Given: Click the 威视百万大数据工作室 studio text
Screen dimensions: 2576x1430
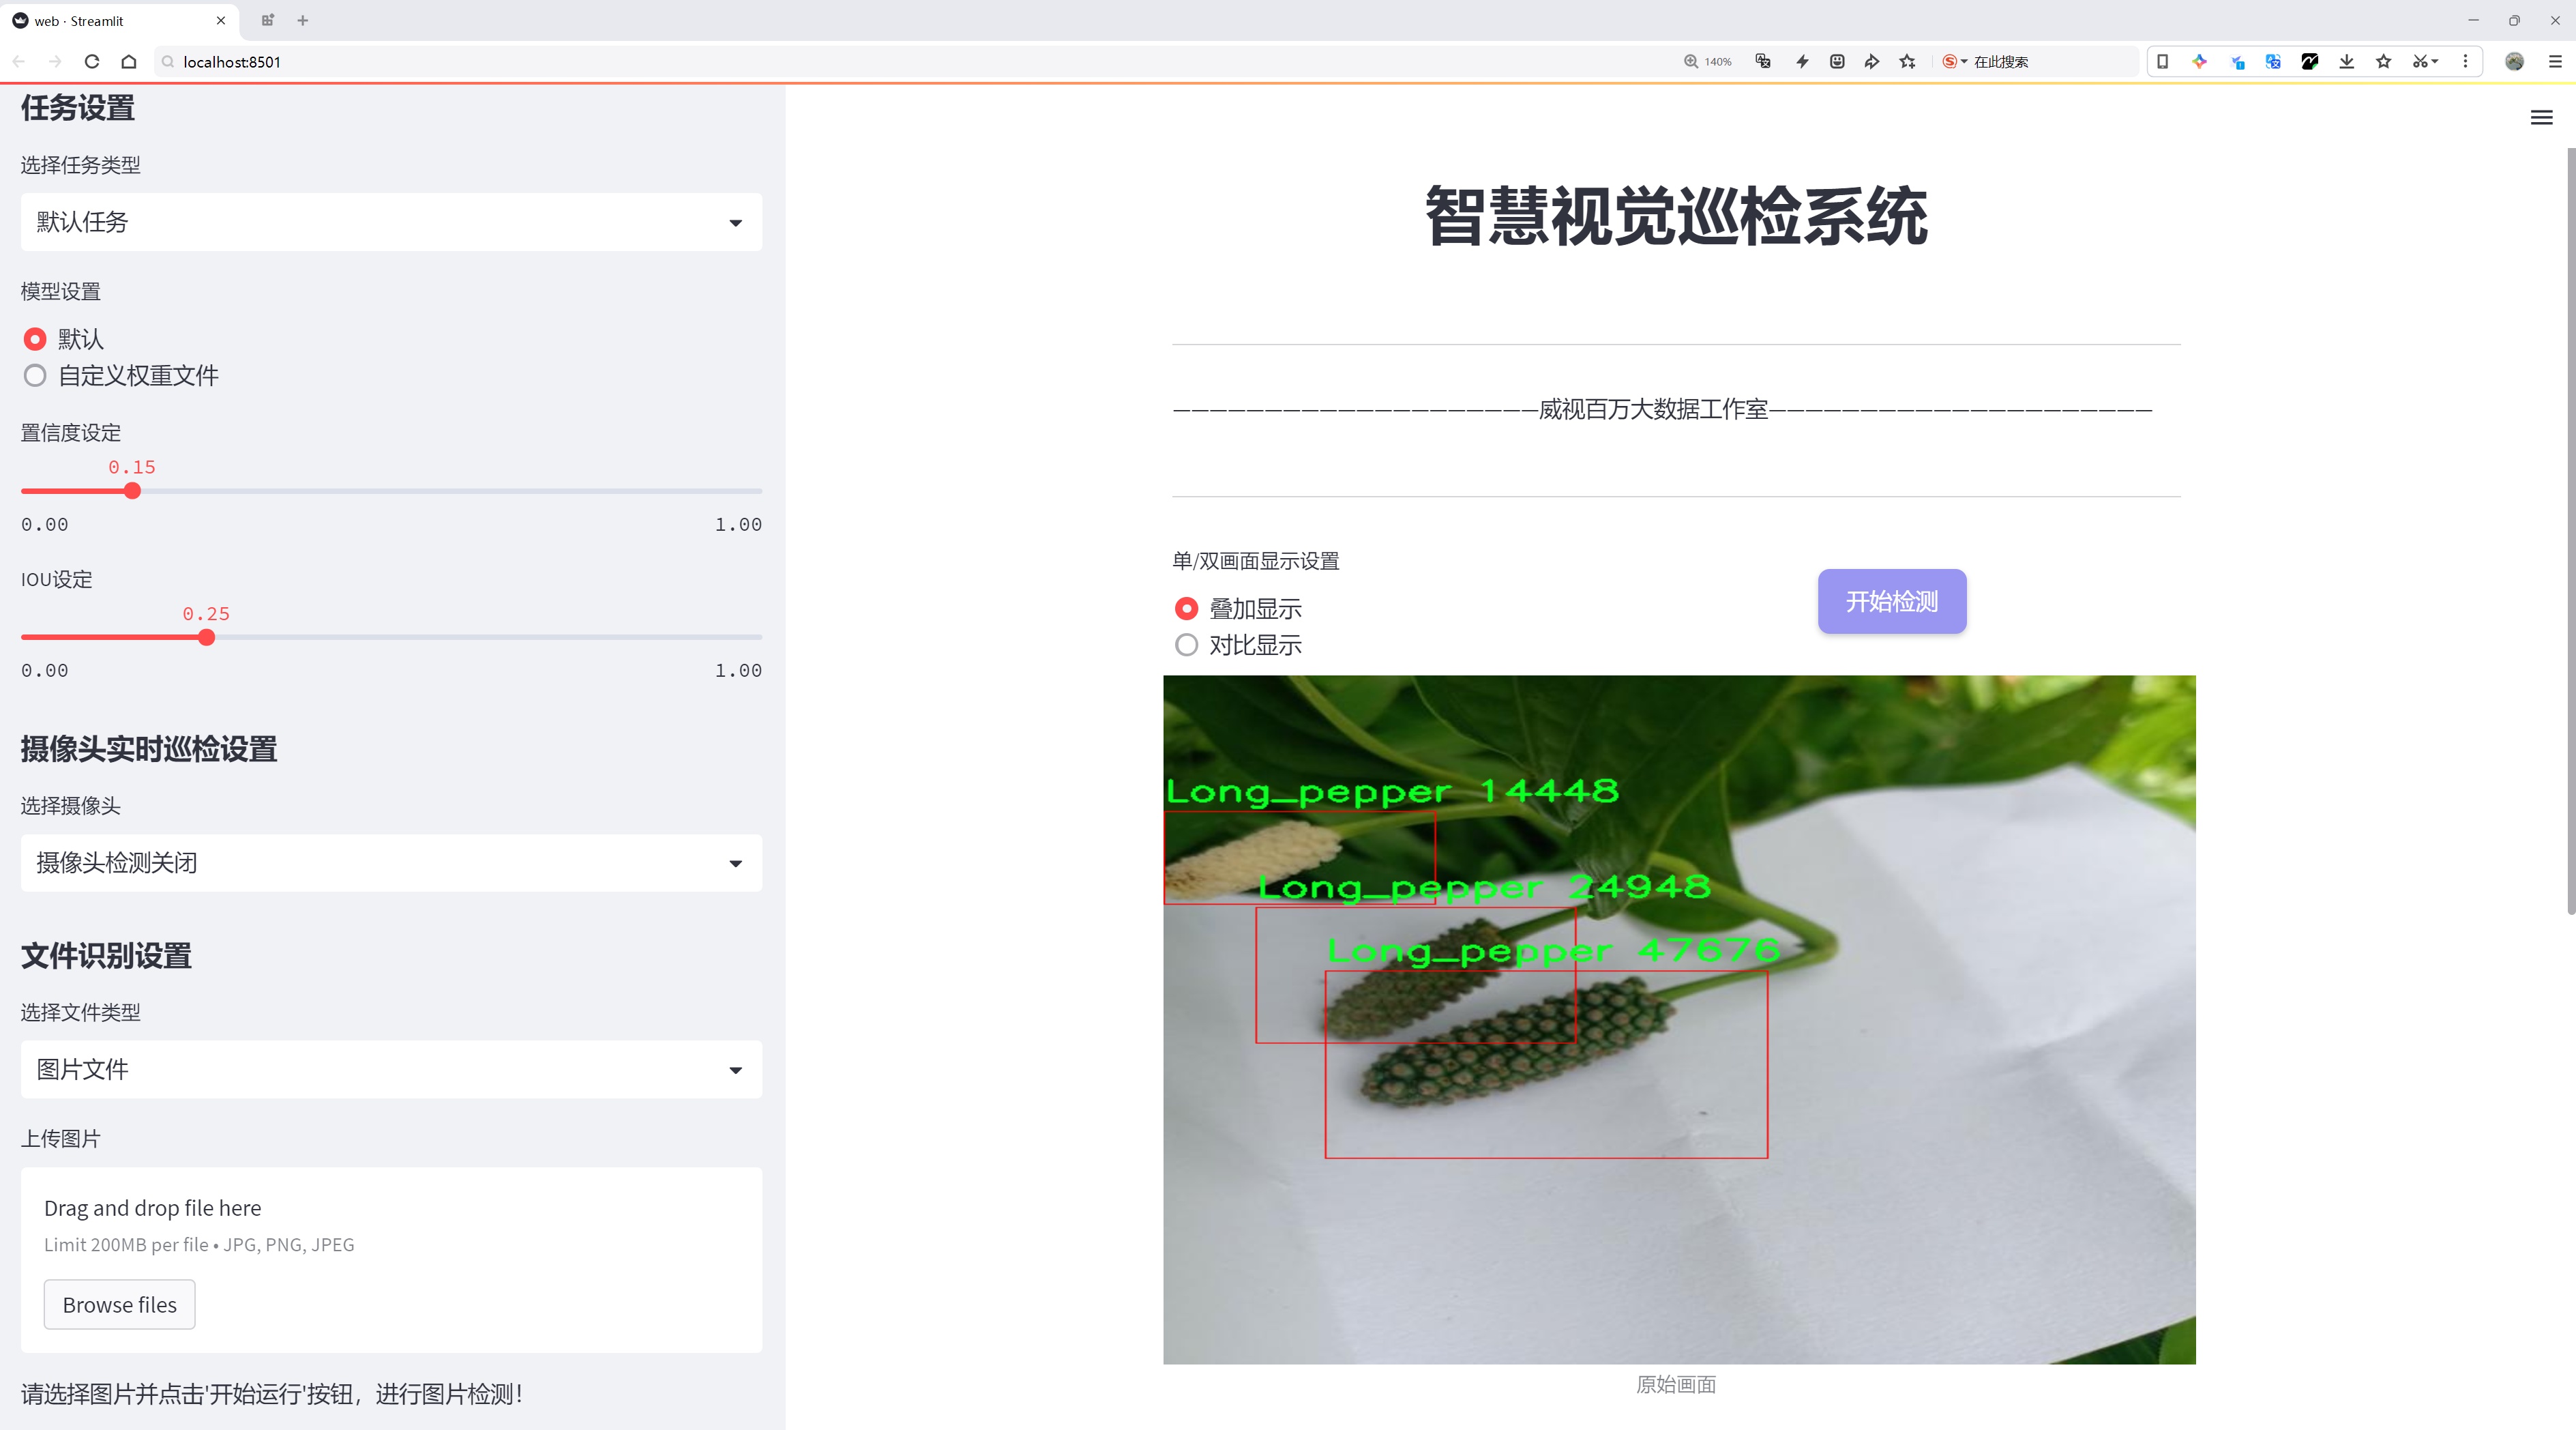Looking at the screenshot, I should coord(1653,409).
